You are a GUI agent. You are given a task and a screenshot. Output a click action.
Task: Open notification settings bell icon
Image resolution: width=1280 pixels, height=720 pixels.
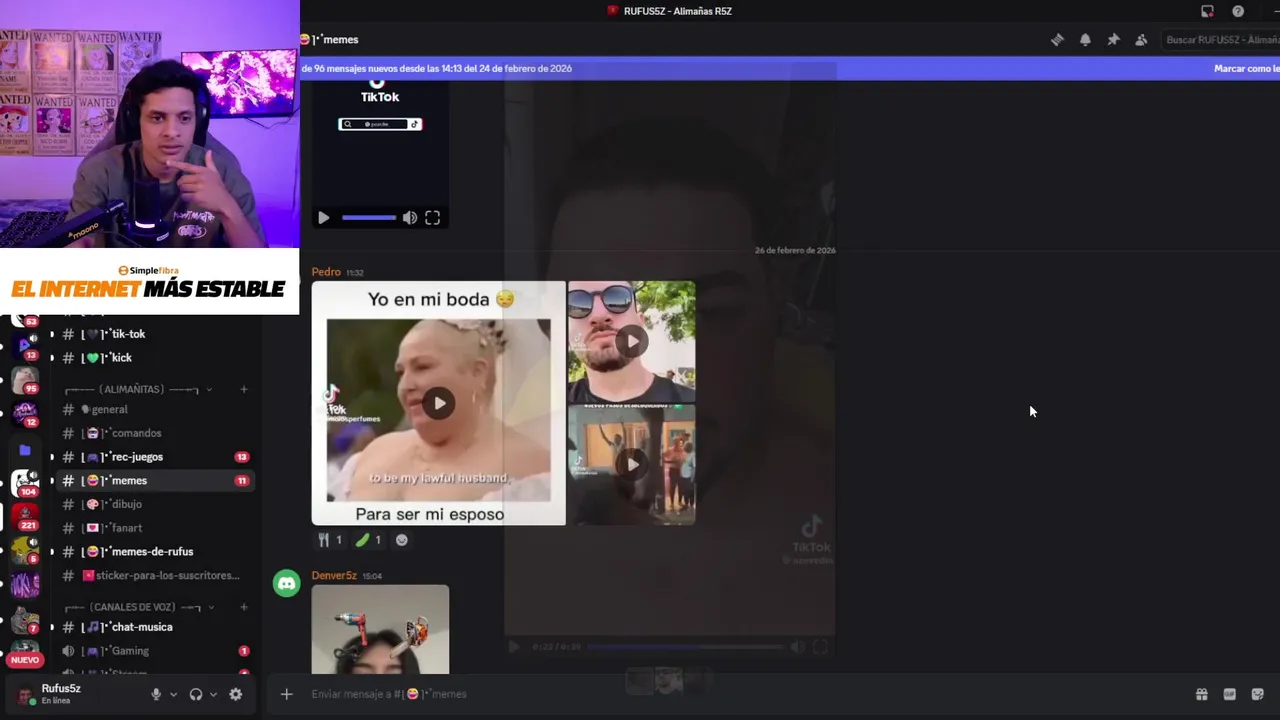[1085, 40]
